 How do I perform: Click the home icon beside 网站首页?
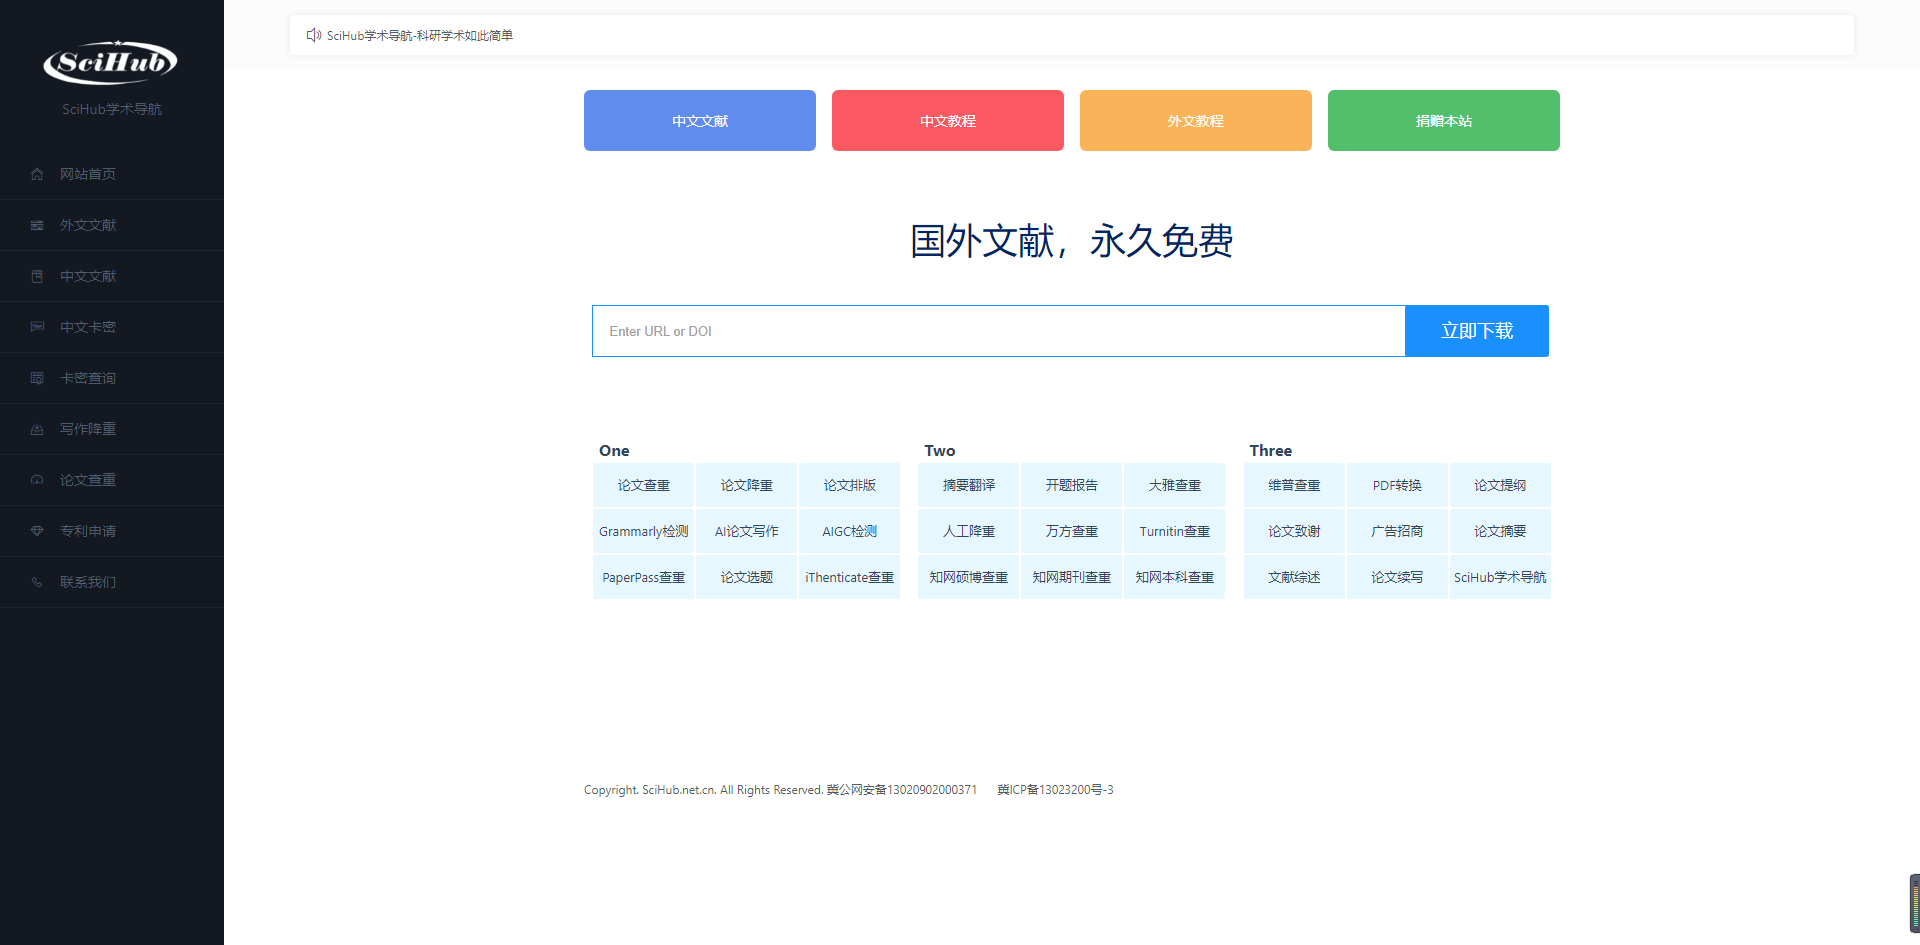[37, 174]
